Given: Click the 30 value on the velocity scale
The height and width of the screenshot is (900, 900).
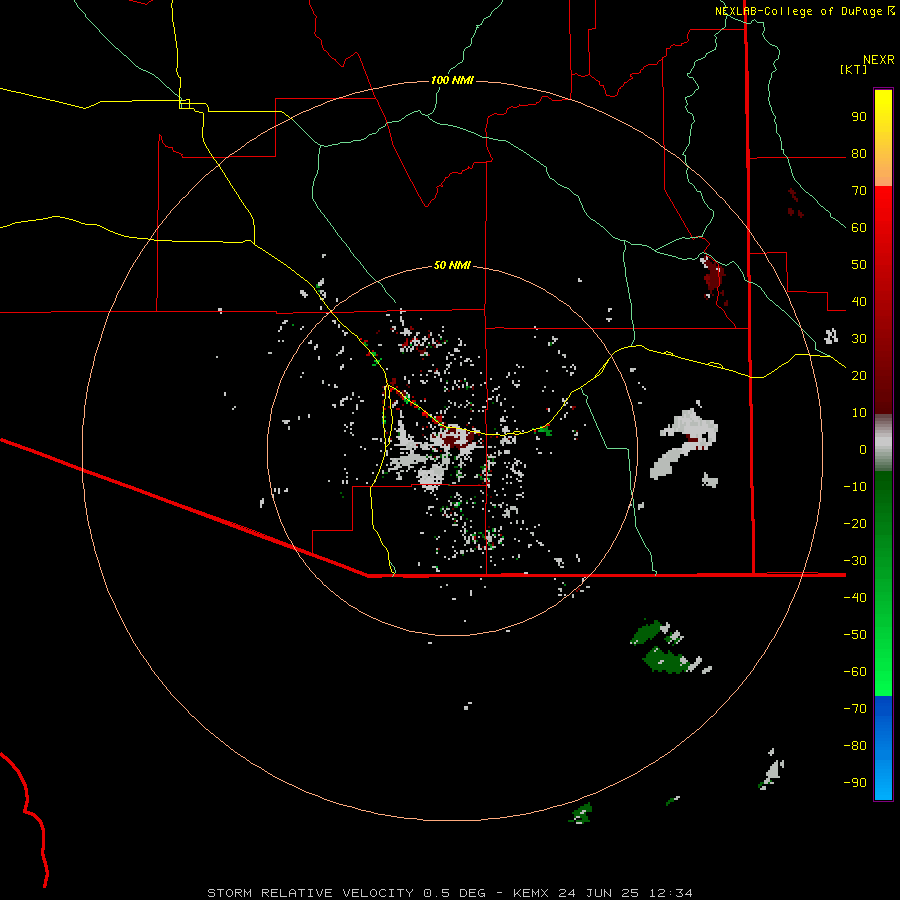Looking at the screenshot, I should (859, 339).
